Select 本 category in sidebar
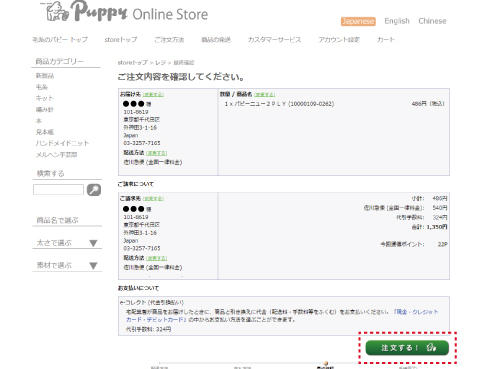The image size is (497, 369). tap(39, 121)
